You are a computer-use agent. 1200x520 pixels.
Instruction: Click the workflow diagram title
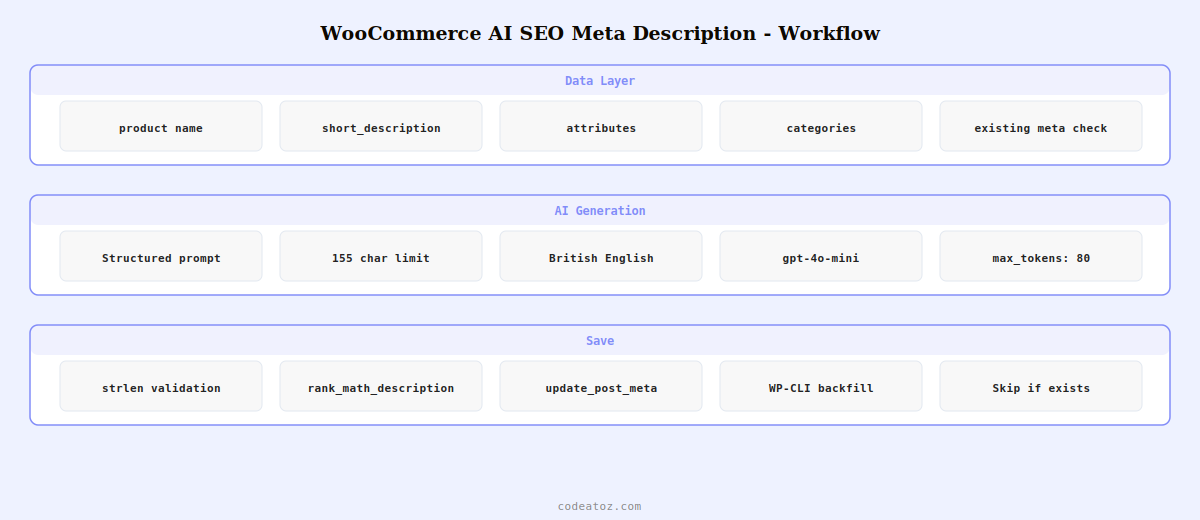pos(600,33)
